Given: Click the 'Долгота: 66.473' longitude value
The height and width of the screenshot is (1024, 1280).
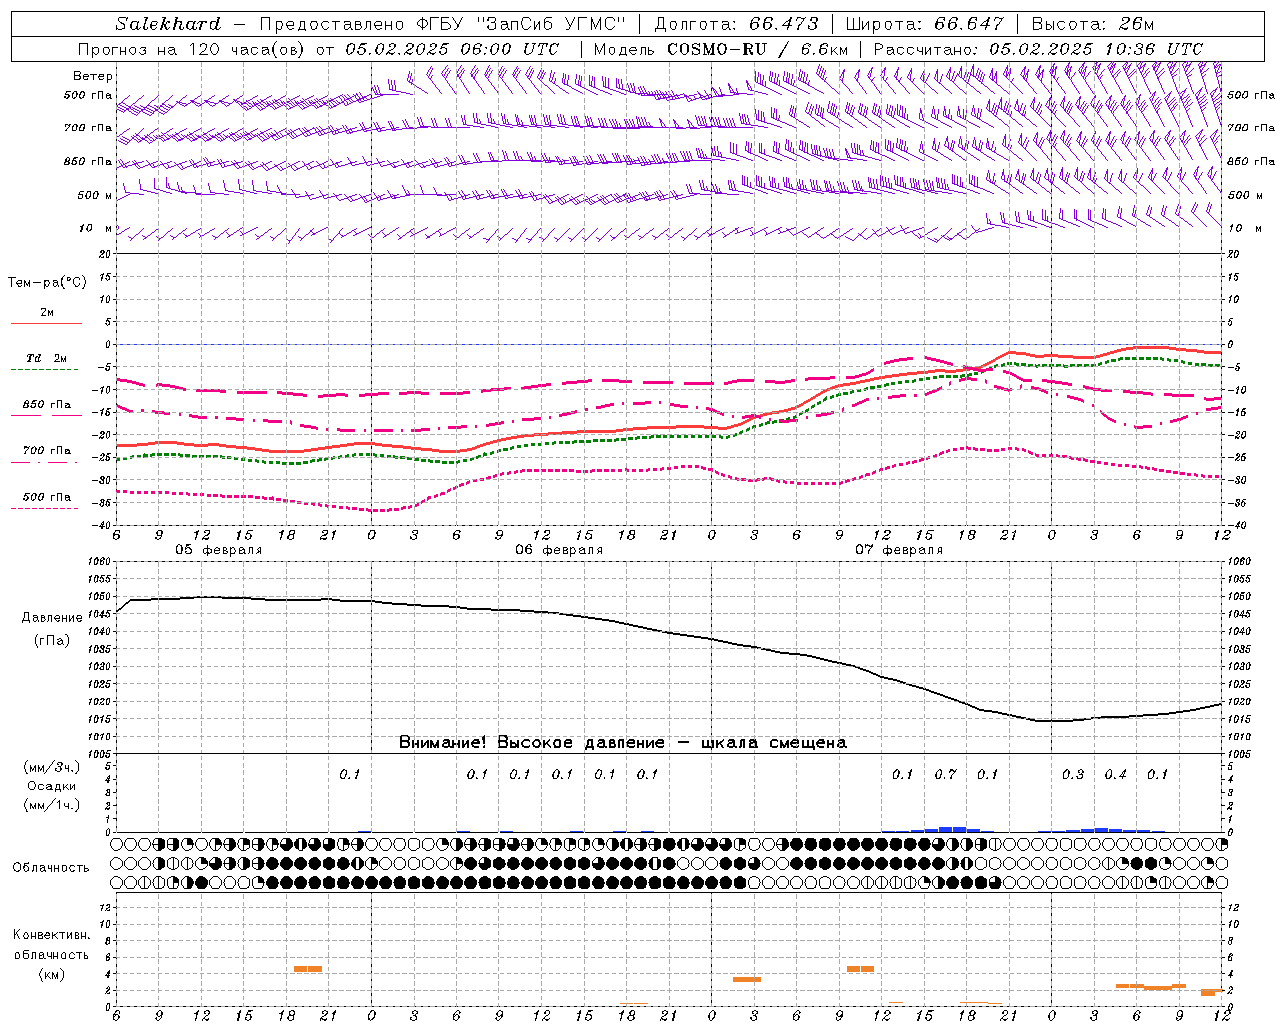Looking at the screenshot, I should coord(736,24).
